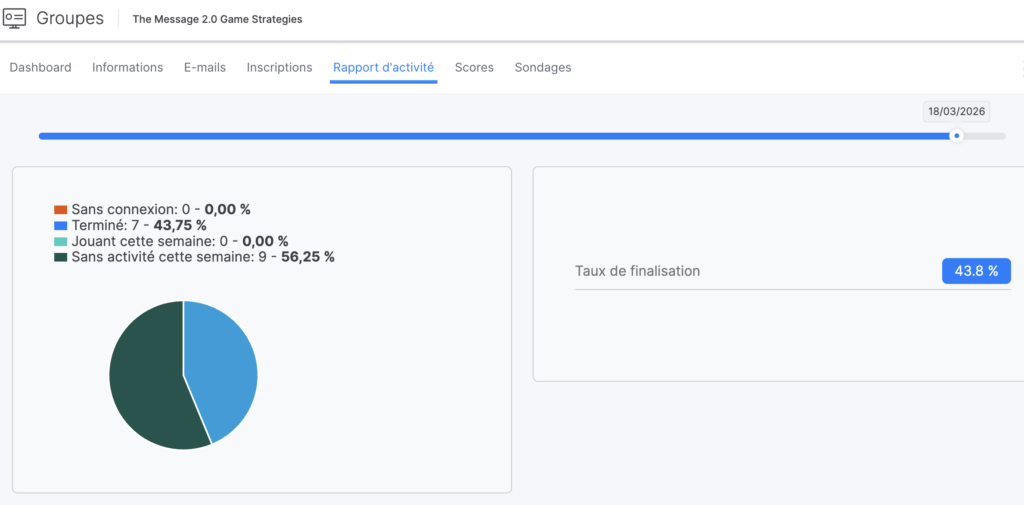Select the Rapport d'activité tab
The image size is (1024, 505).
click(383, 67)
